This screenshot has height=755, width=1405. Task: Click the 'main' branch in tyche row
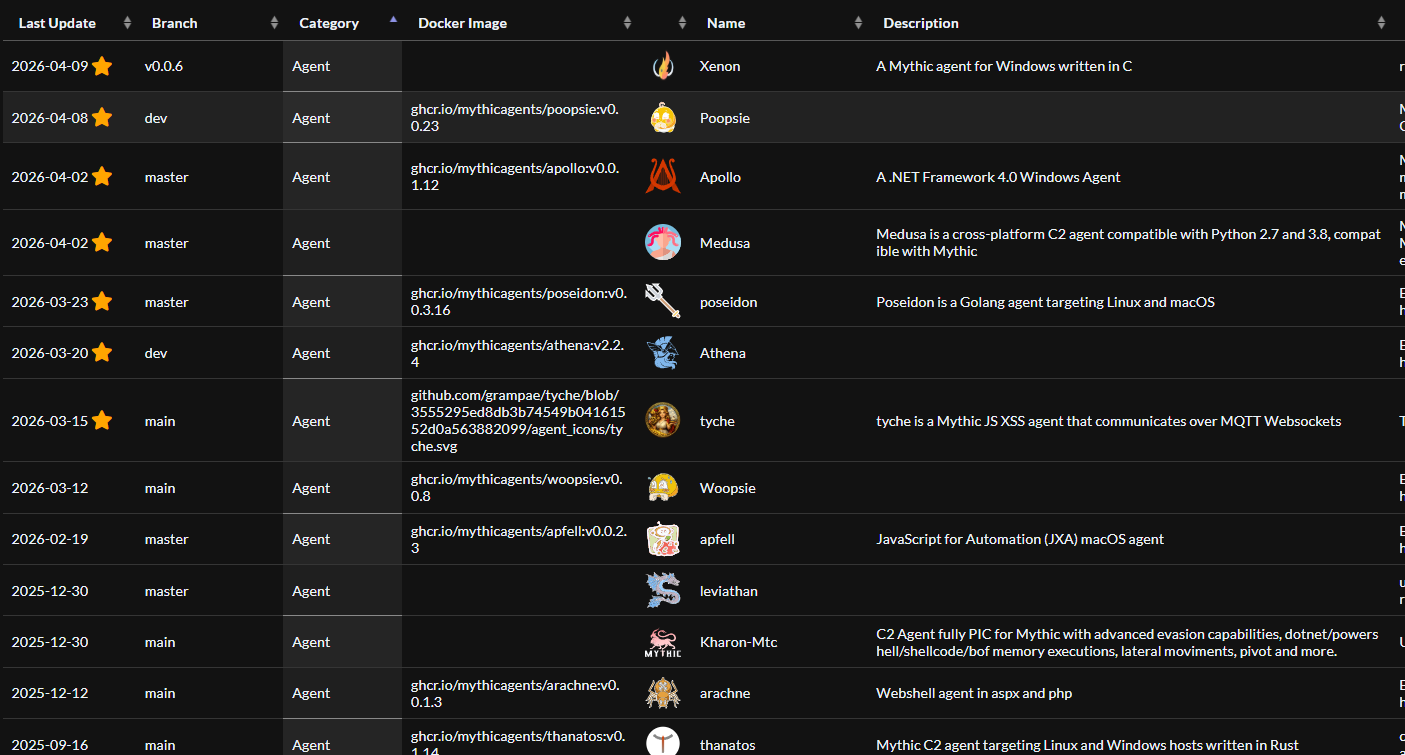[x=160, y=421]
